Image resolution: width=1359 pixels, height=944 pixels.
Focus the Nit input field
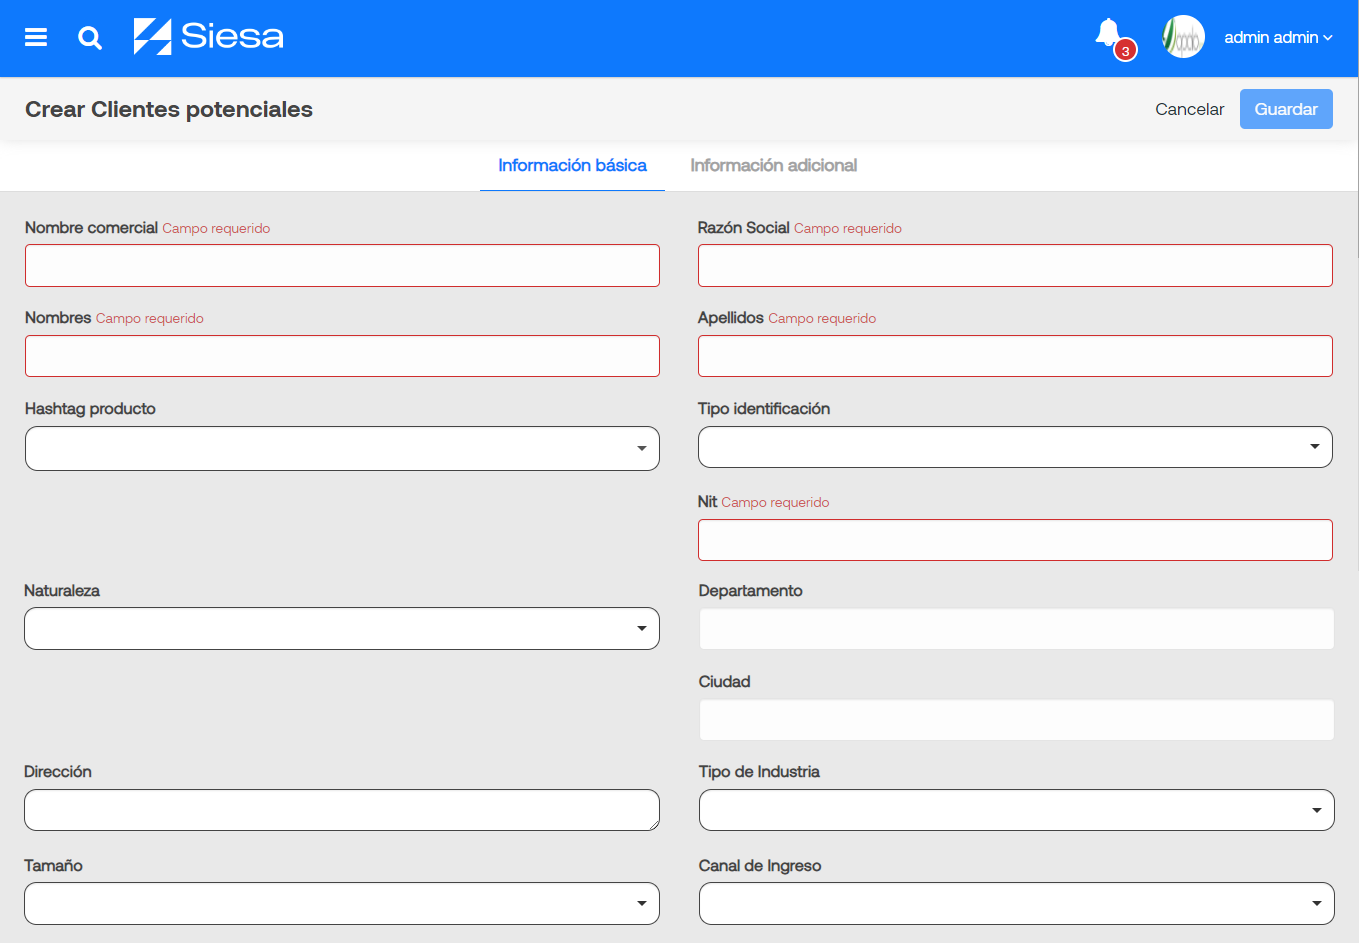coord(1015,540)
